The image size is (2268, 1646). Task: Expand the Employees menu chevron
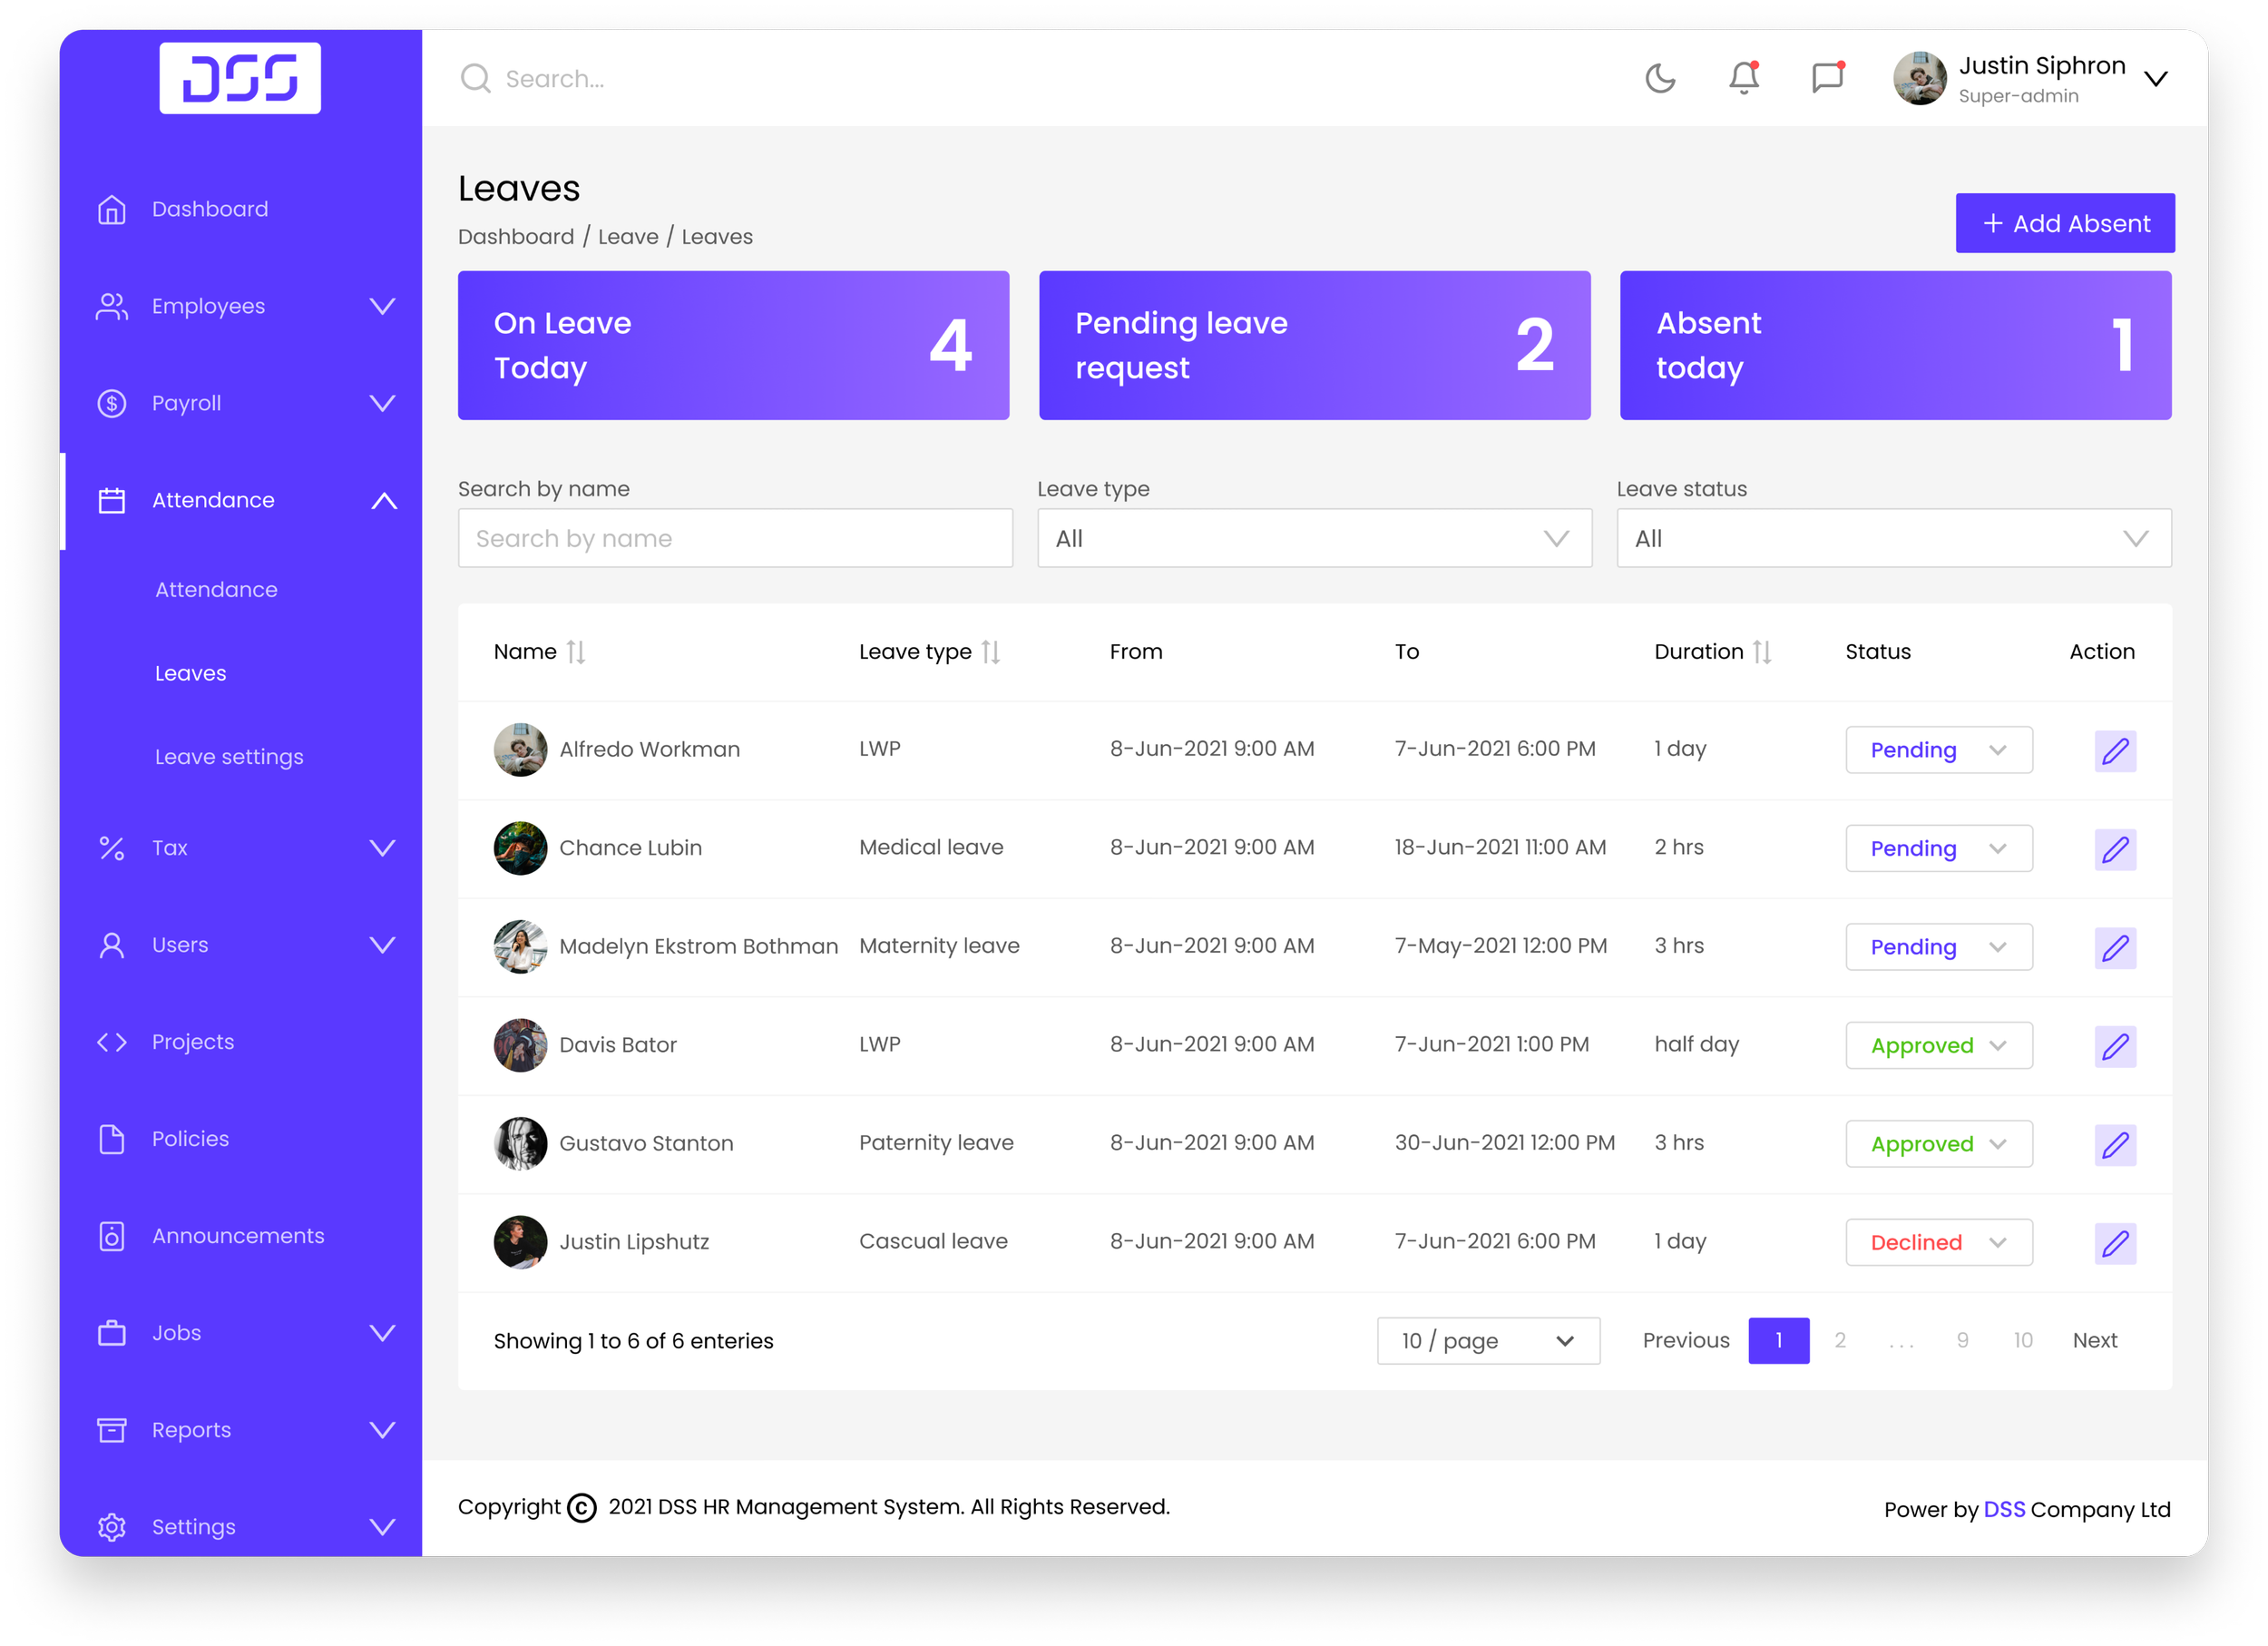click(383, 306)
